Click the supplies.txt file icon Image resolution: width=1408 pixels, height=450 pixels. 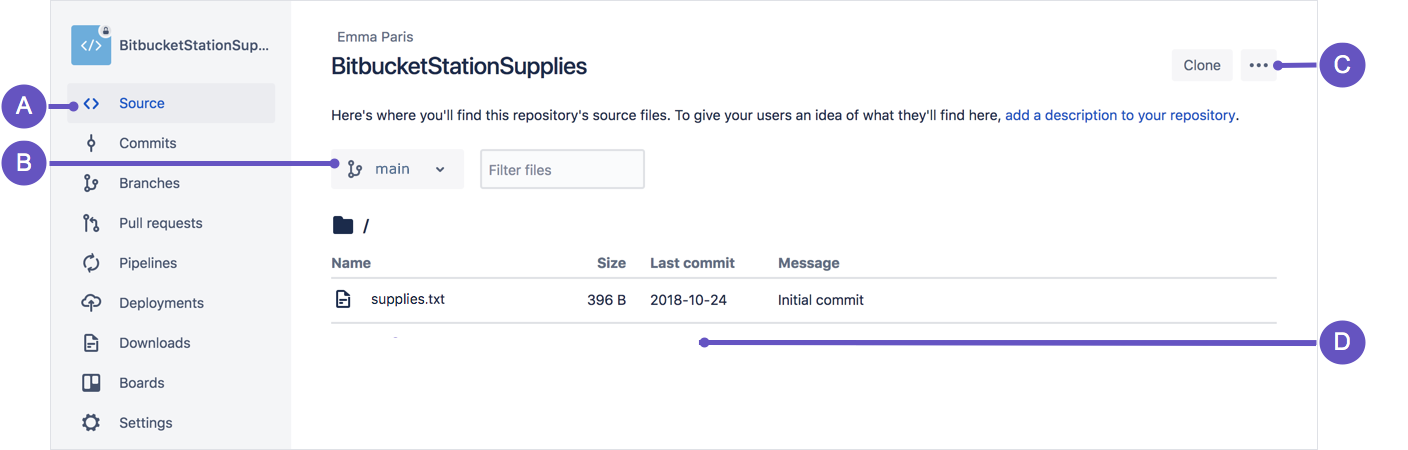[x=343, y=299]
